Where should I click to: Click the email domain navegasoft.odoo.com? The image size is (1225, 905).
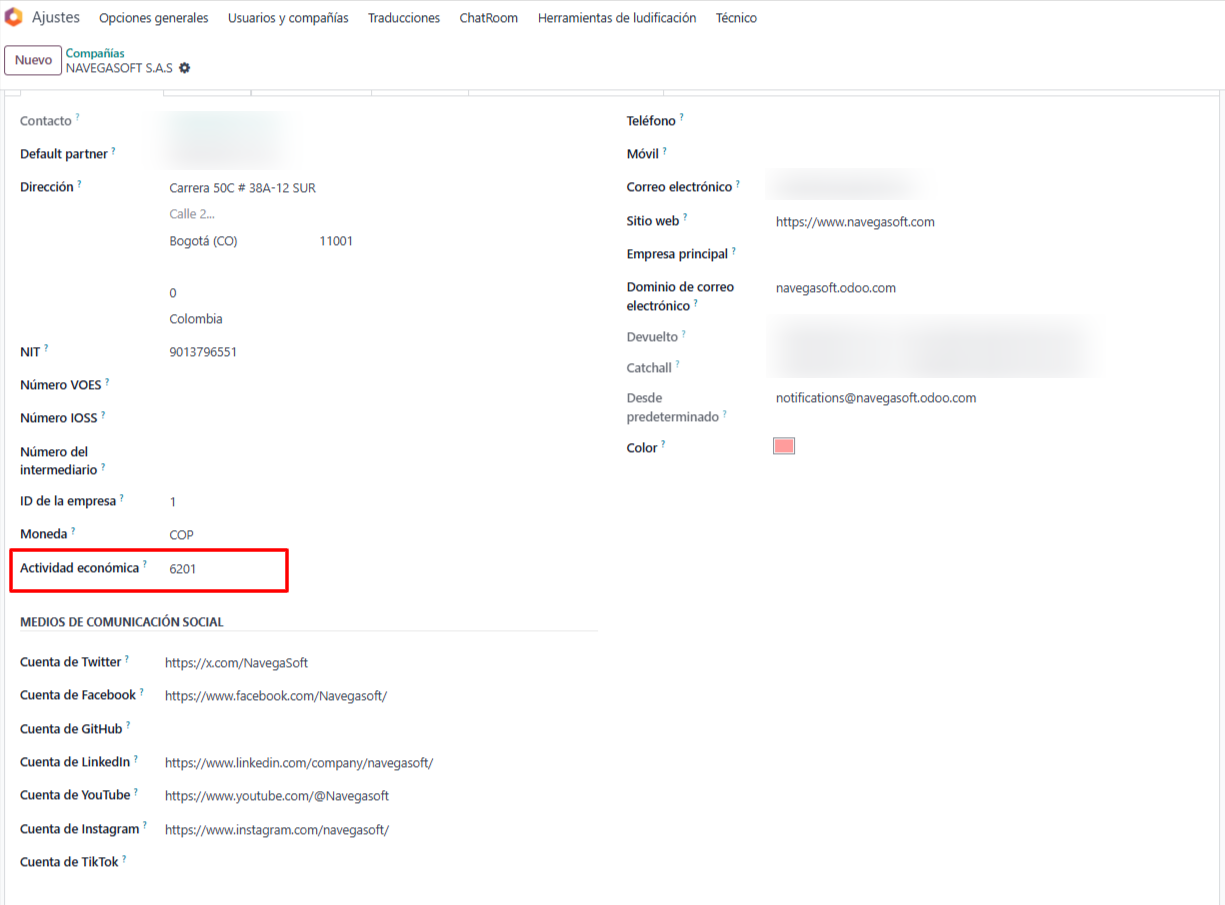pos(836,288)
